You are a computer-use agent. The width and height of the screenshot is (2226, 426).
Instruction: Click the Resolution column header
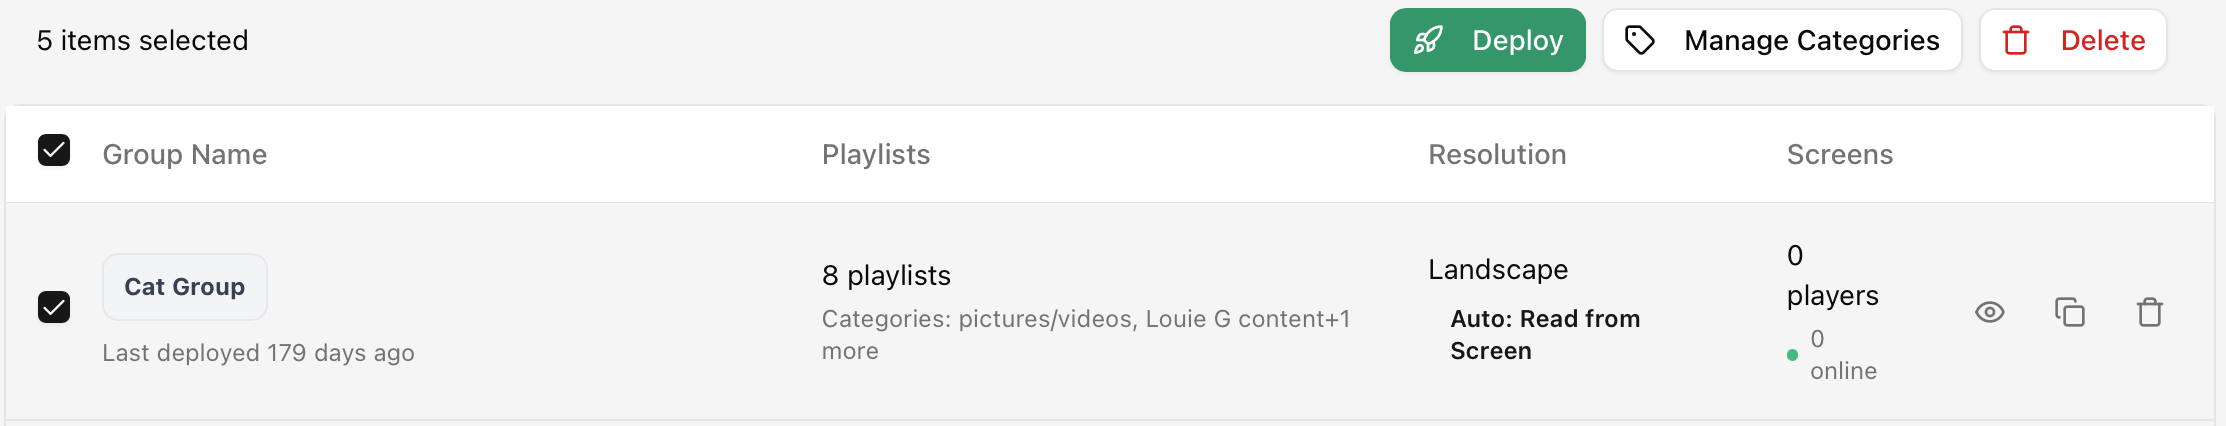1497,154
